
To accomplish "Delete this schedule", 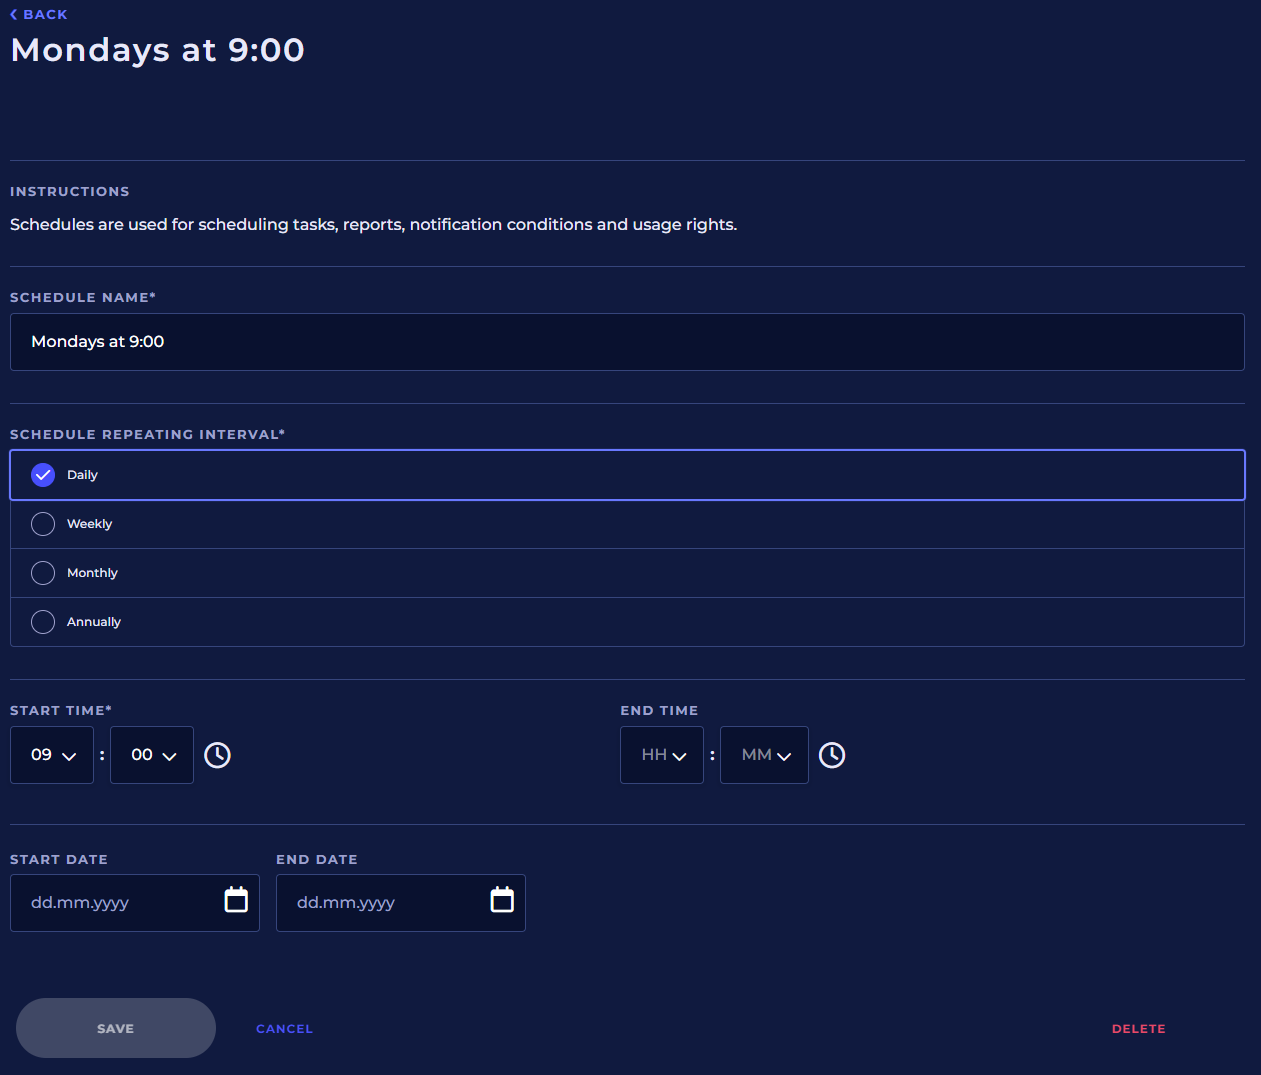I will (x=1138, y=1029).
